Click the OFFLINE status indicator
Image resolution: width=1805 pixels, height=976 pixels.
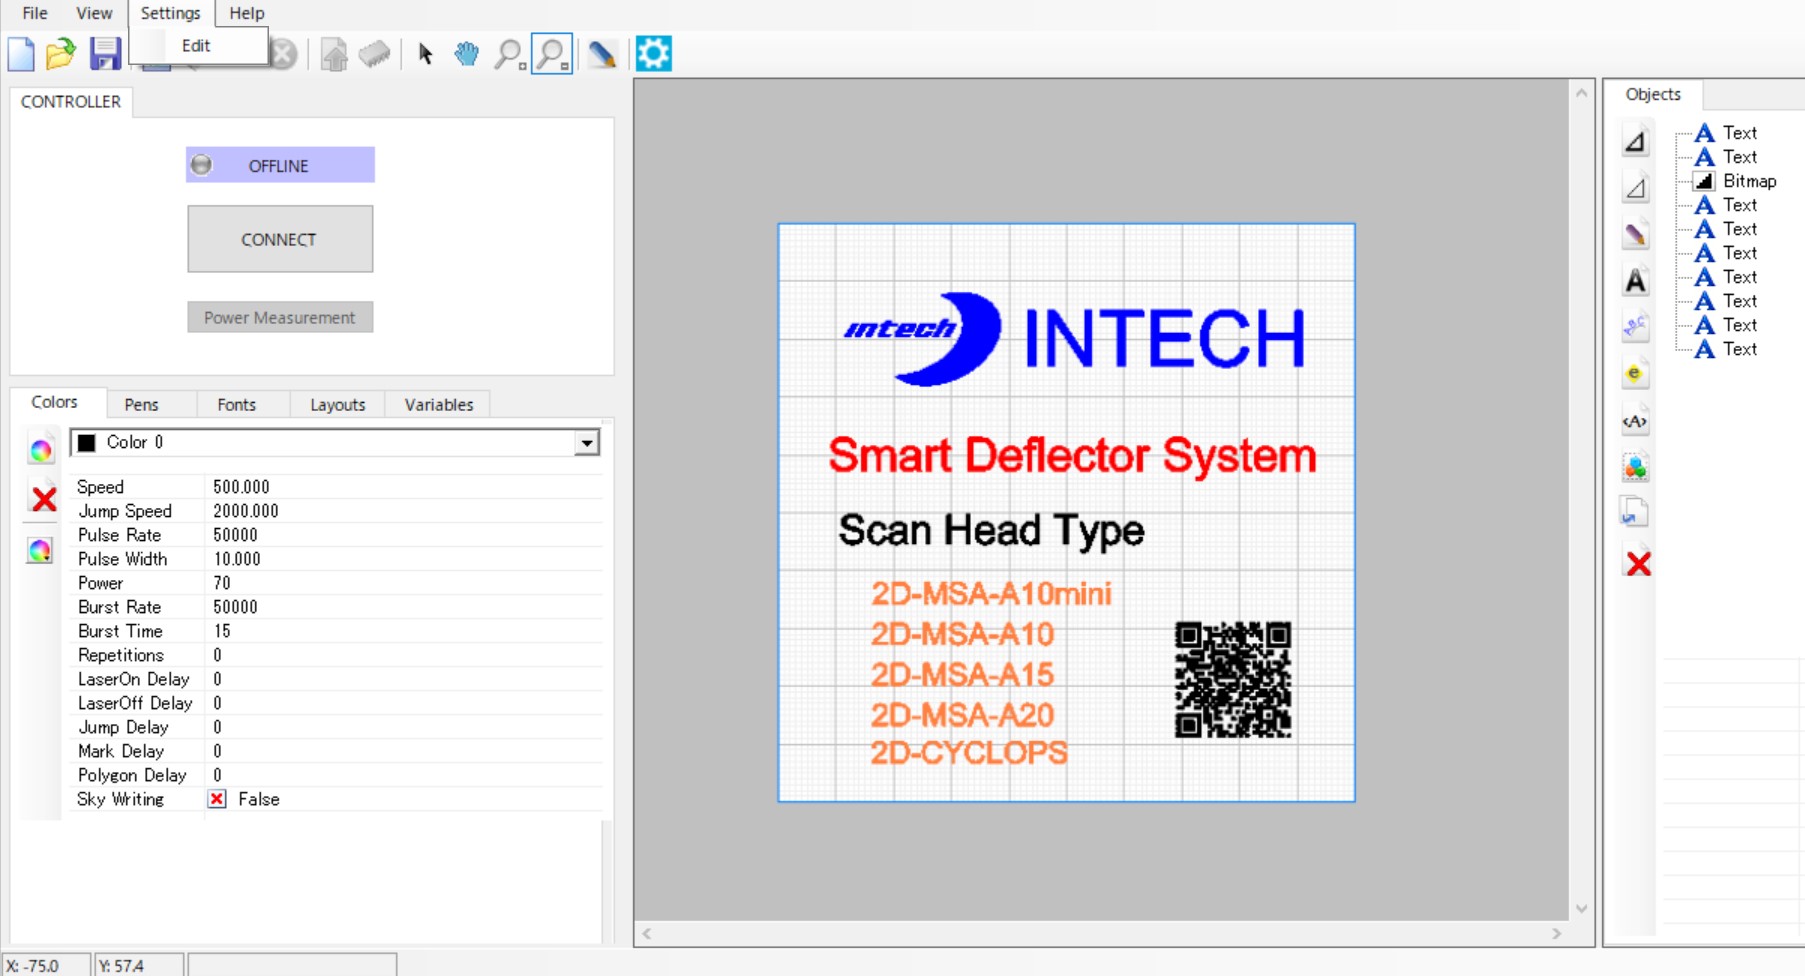(280, 165)
